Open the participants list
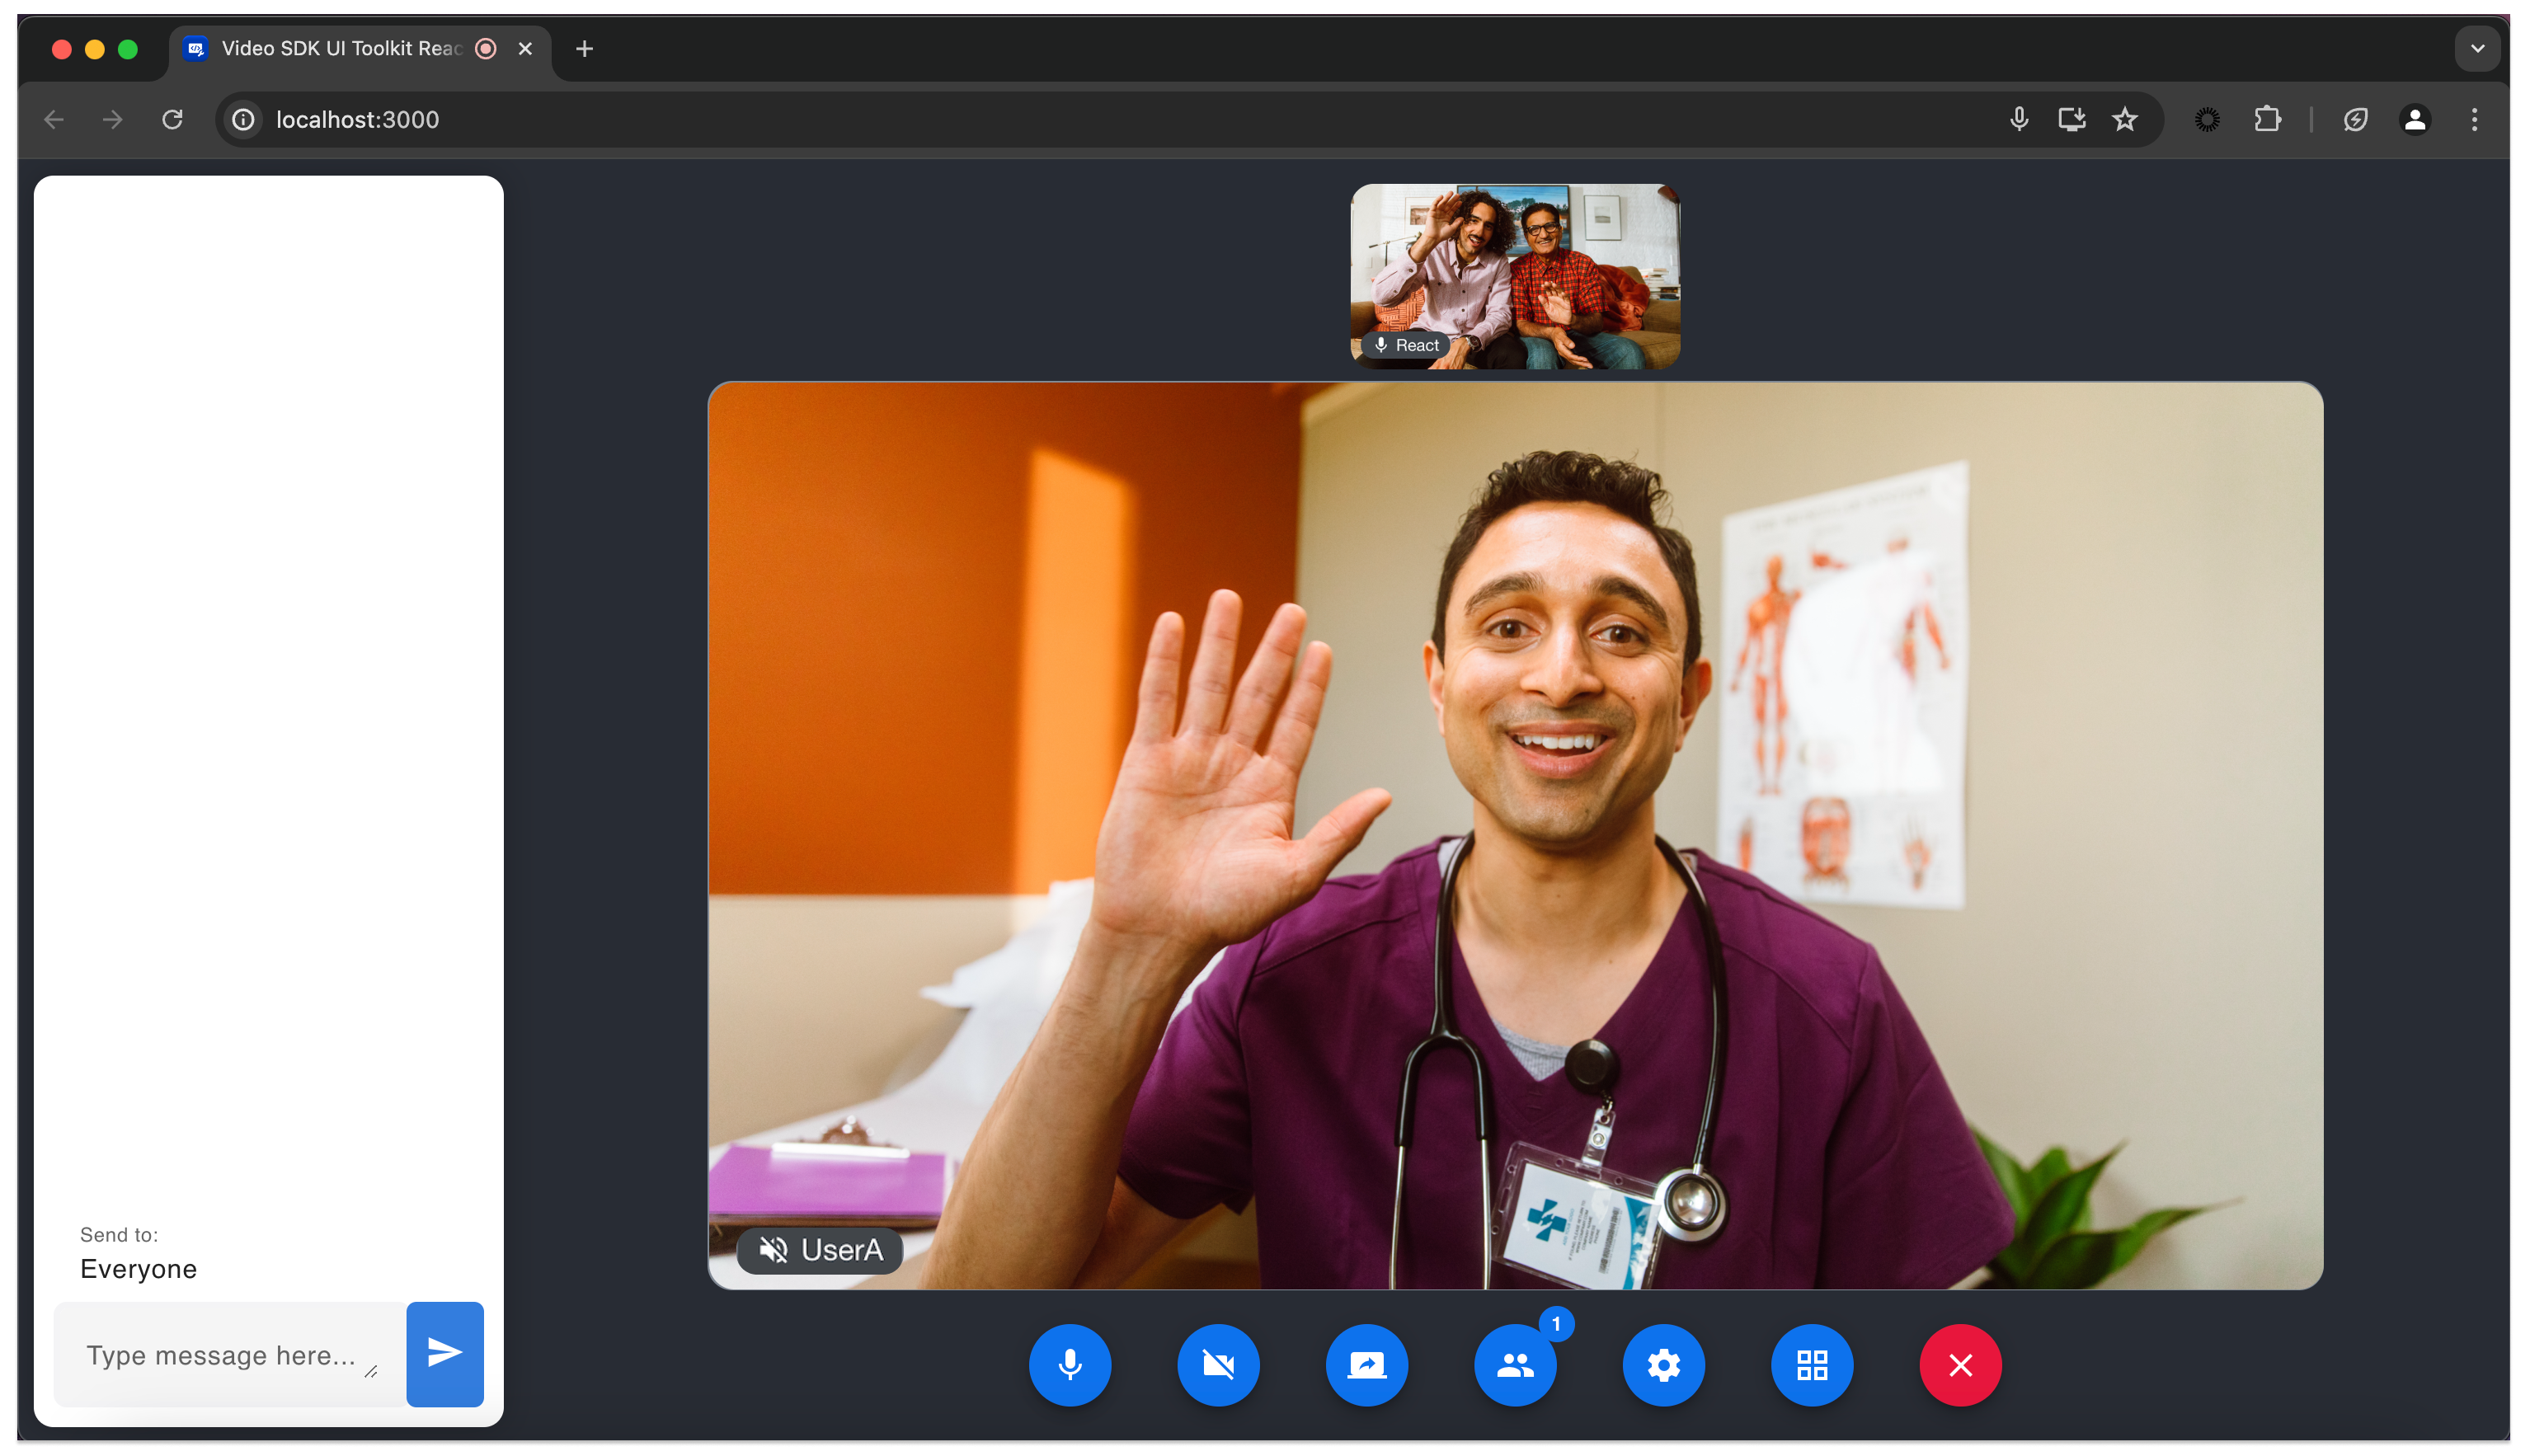 coord(1515,1364)
